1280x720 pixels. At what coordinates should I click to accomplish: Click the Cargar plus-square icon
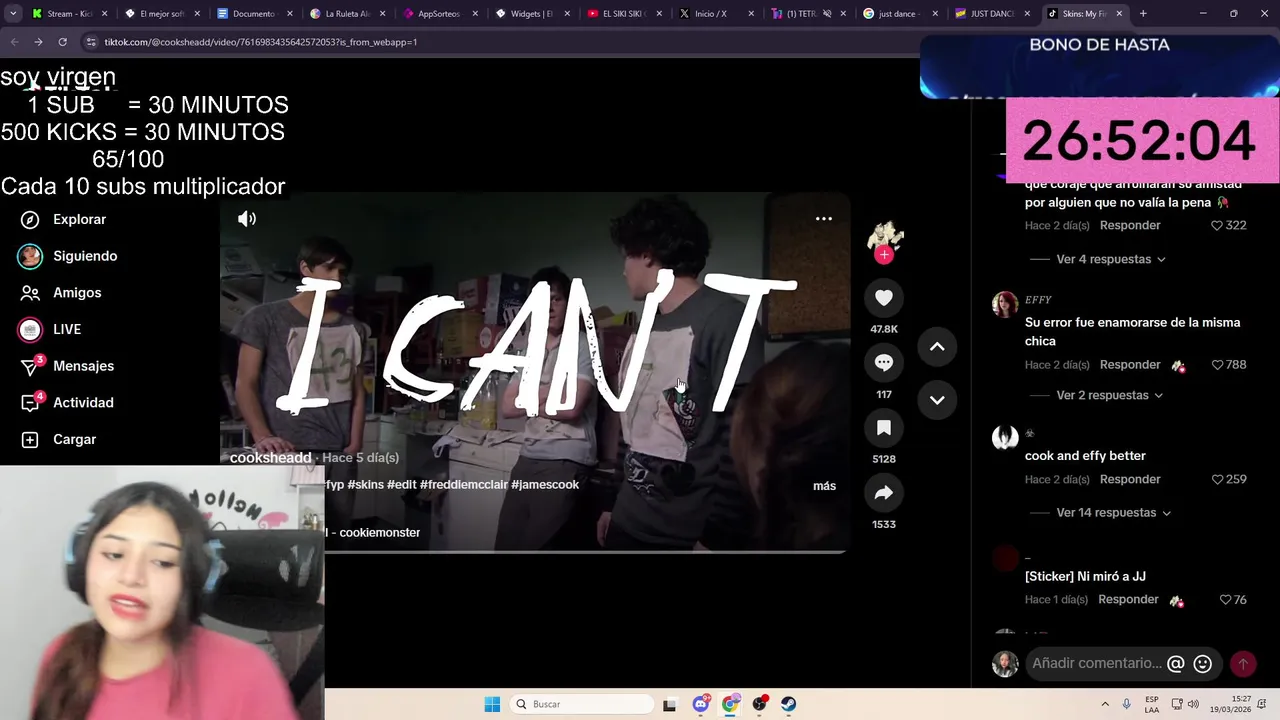(x=30, y=440)
